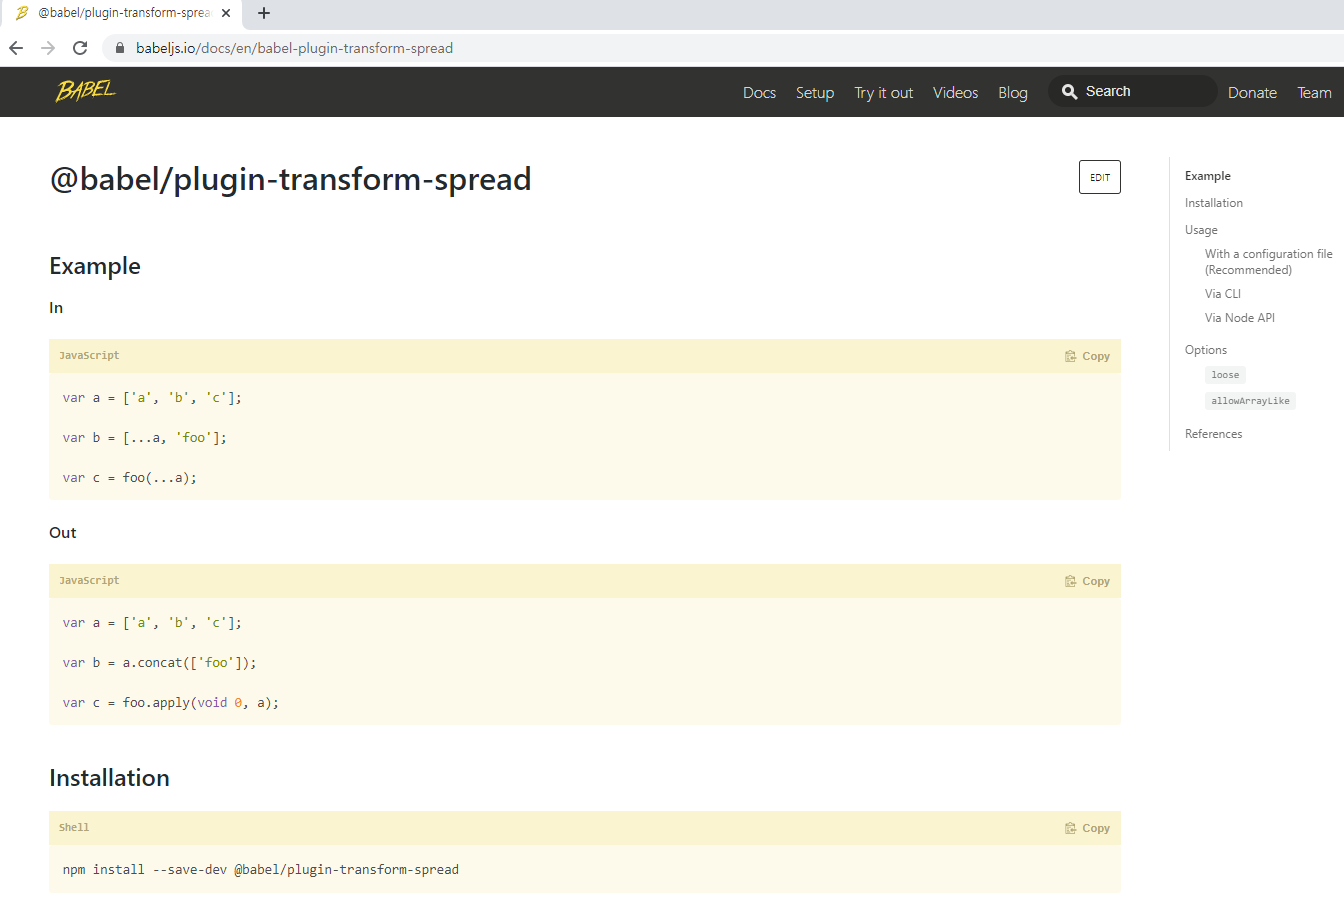
Task: Open a new browser tab with plus
Action: (x=264, y=13)
